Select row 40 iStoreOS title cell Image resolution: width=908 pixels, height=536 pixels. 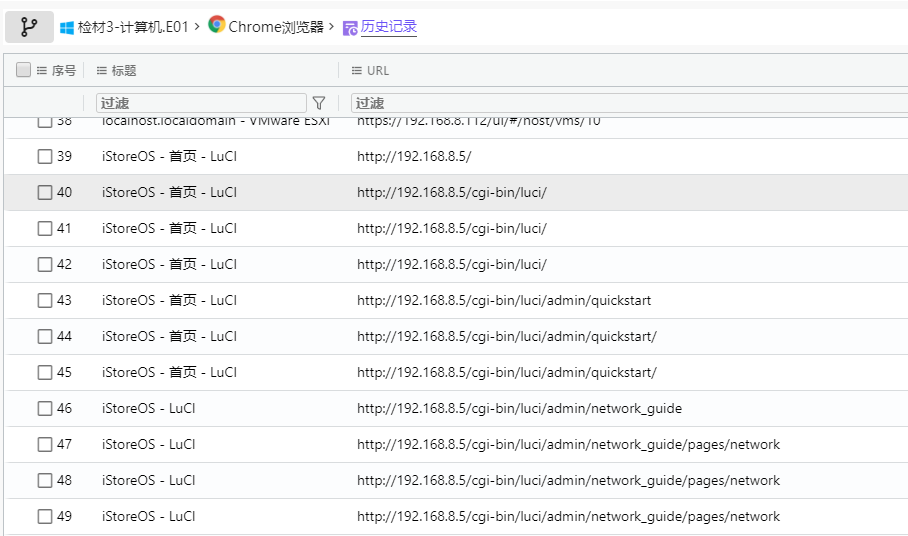tap(169, 192)
